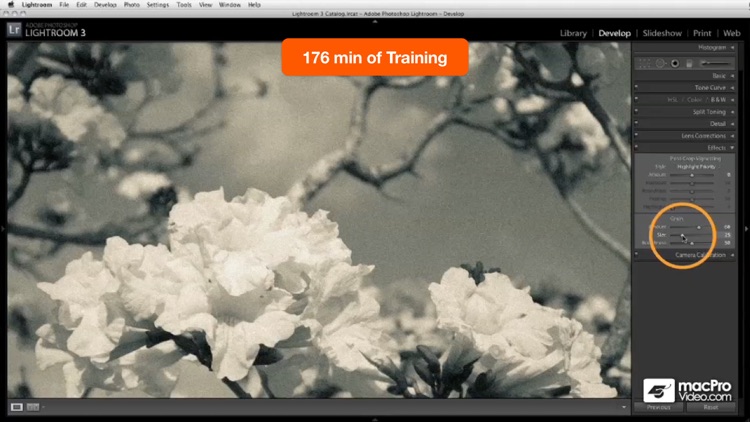Open the File menu
The height and width of the screenshot is (422, 750).
pos(64,5)
